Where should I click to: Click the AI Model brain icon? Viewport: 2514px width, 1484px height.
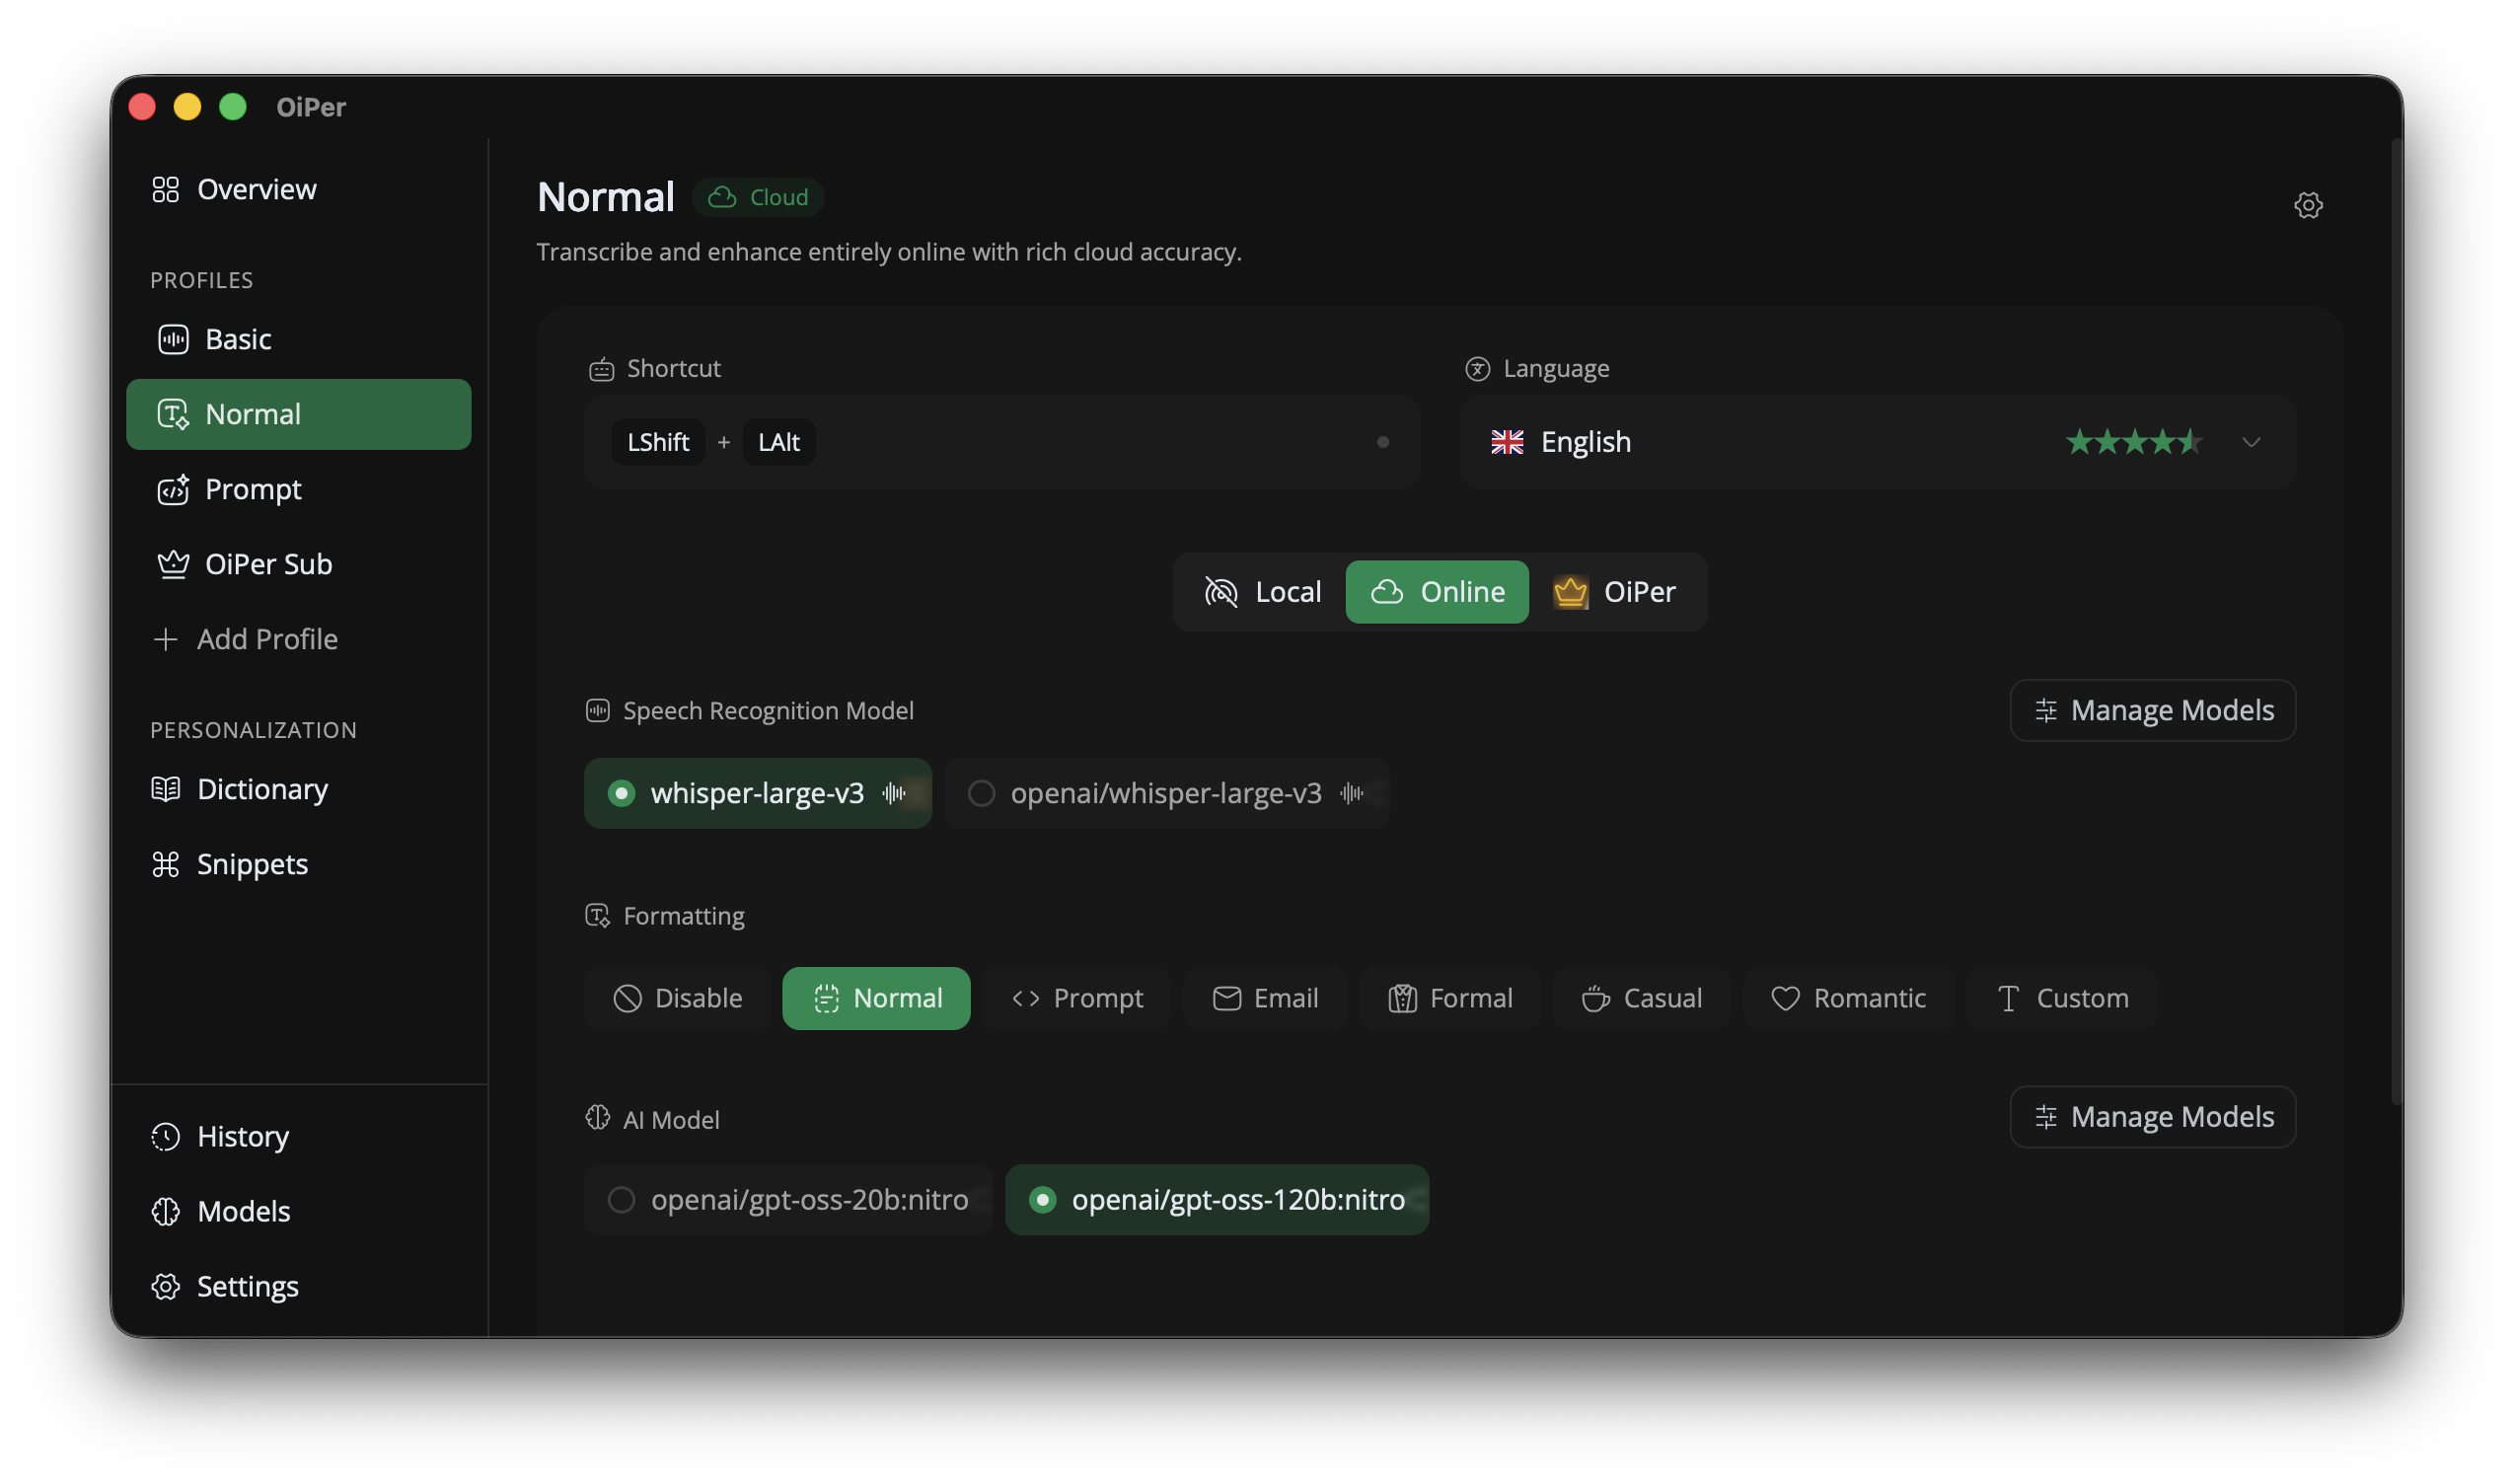pos(597,1118)
